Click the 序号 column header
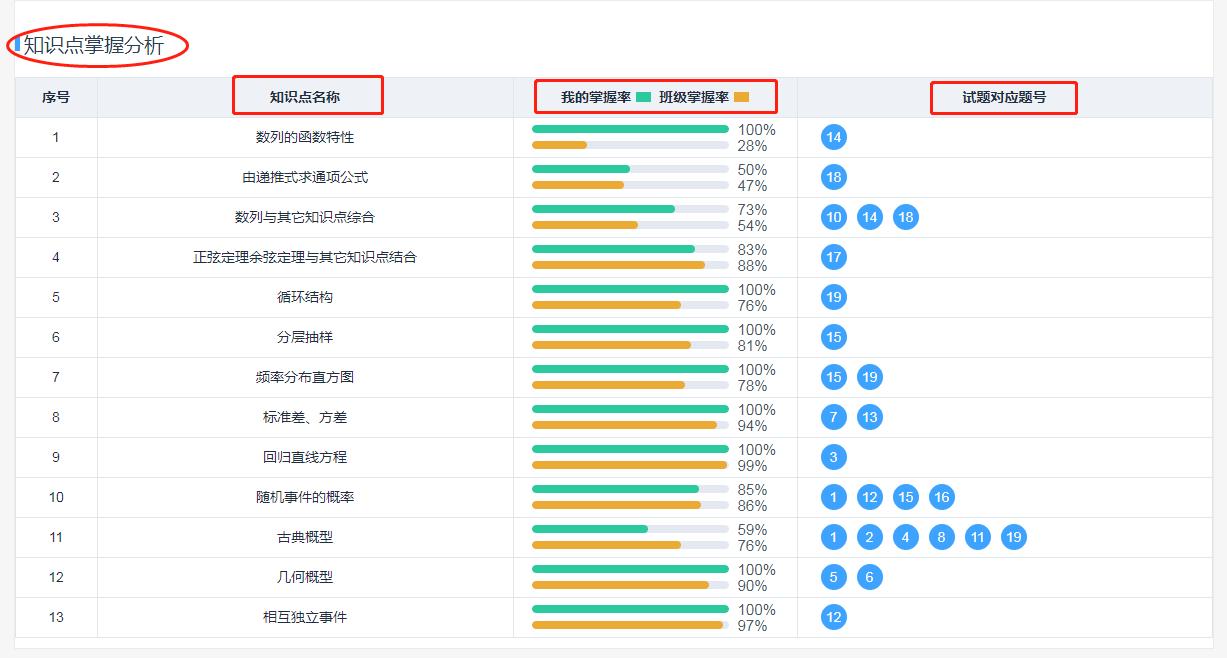The image size is (1227, 658). (55, 96)
